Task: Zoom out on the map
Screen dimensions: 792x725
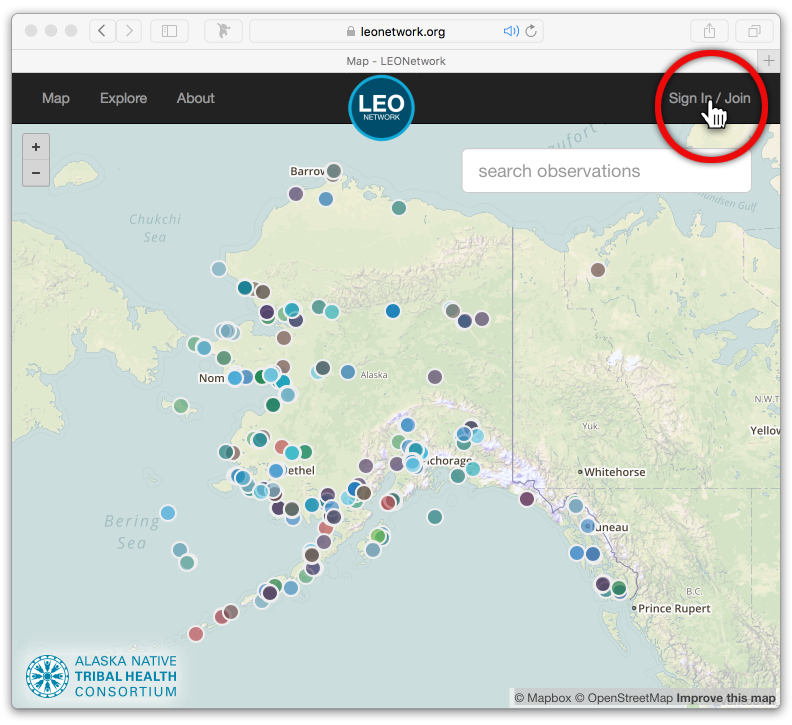Action: pos(36,173)
